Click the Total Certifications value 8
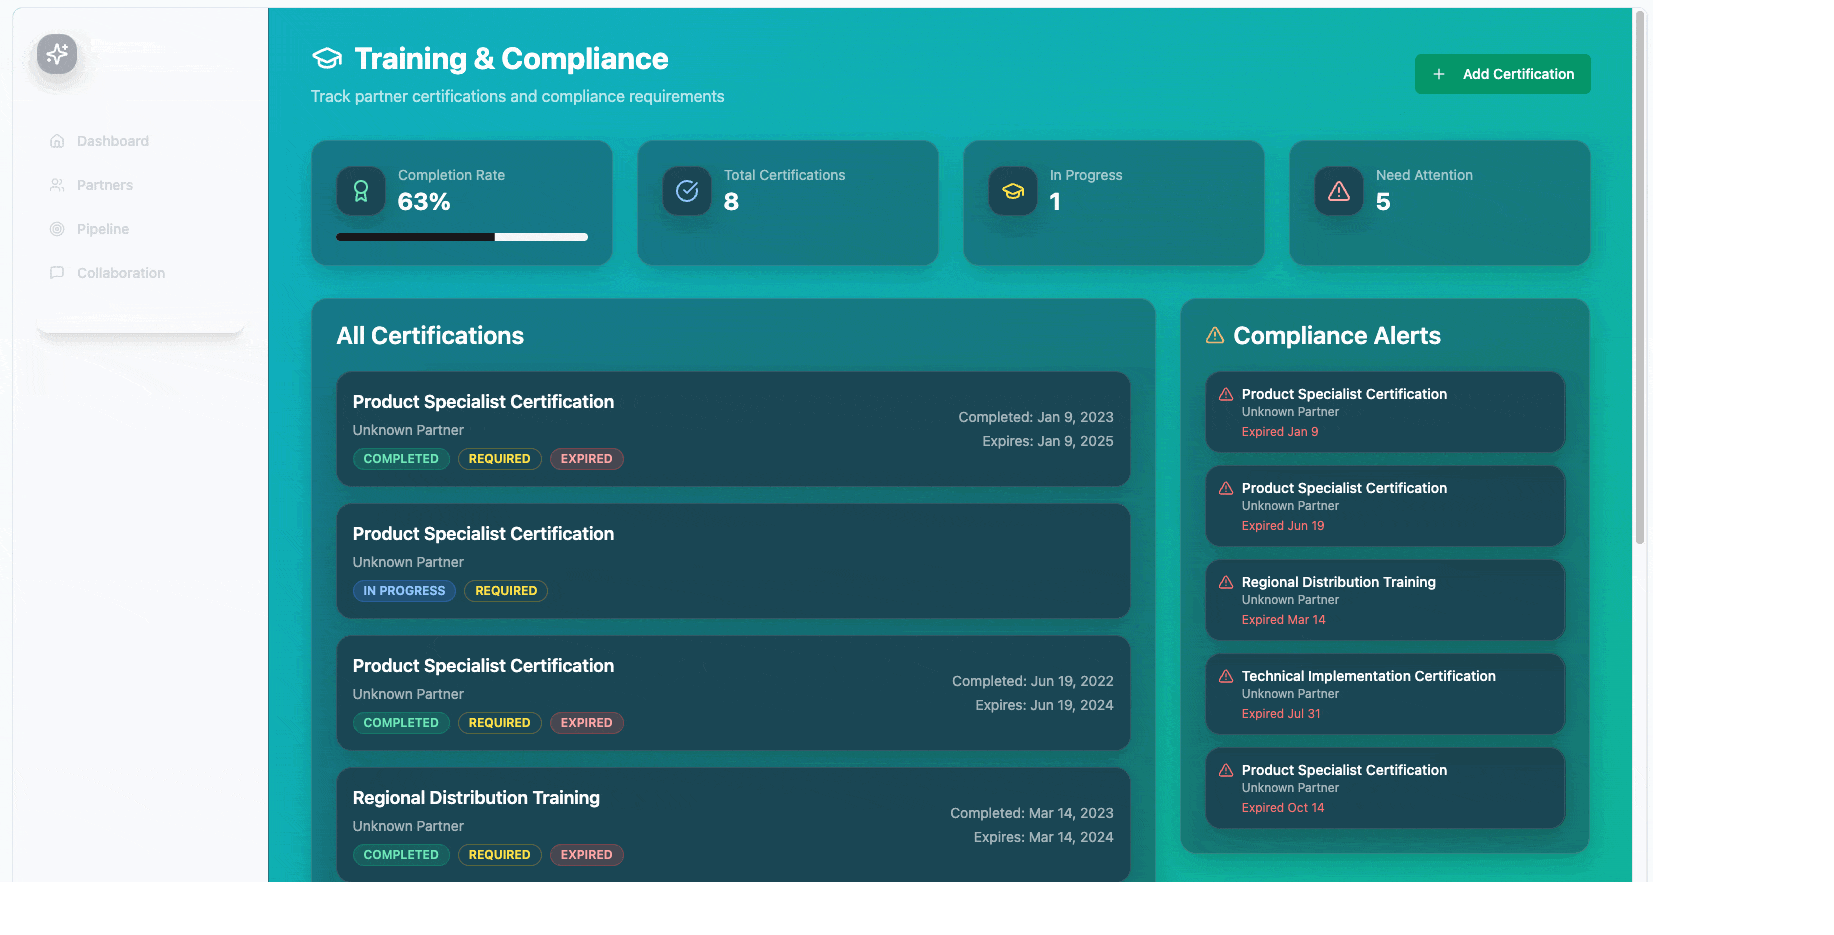The image size is (1834, 935). point(731,202)
